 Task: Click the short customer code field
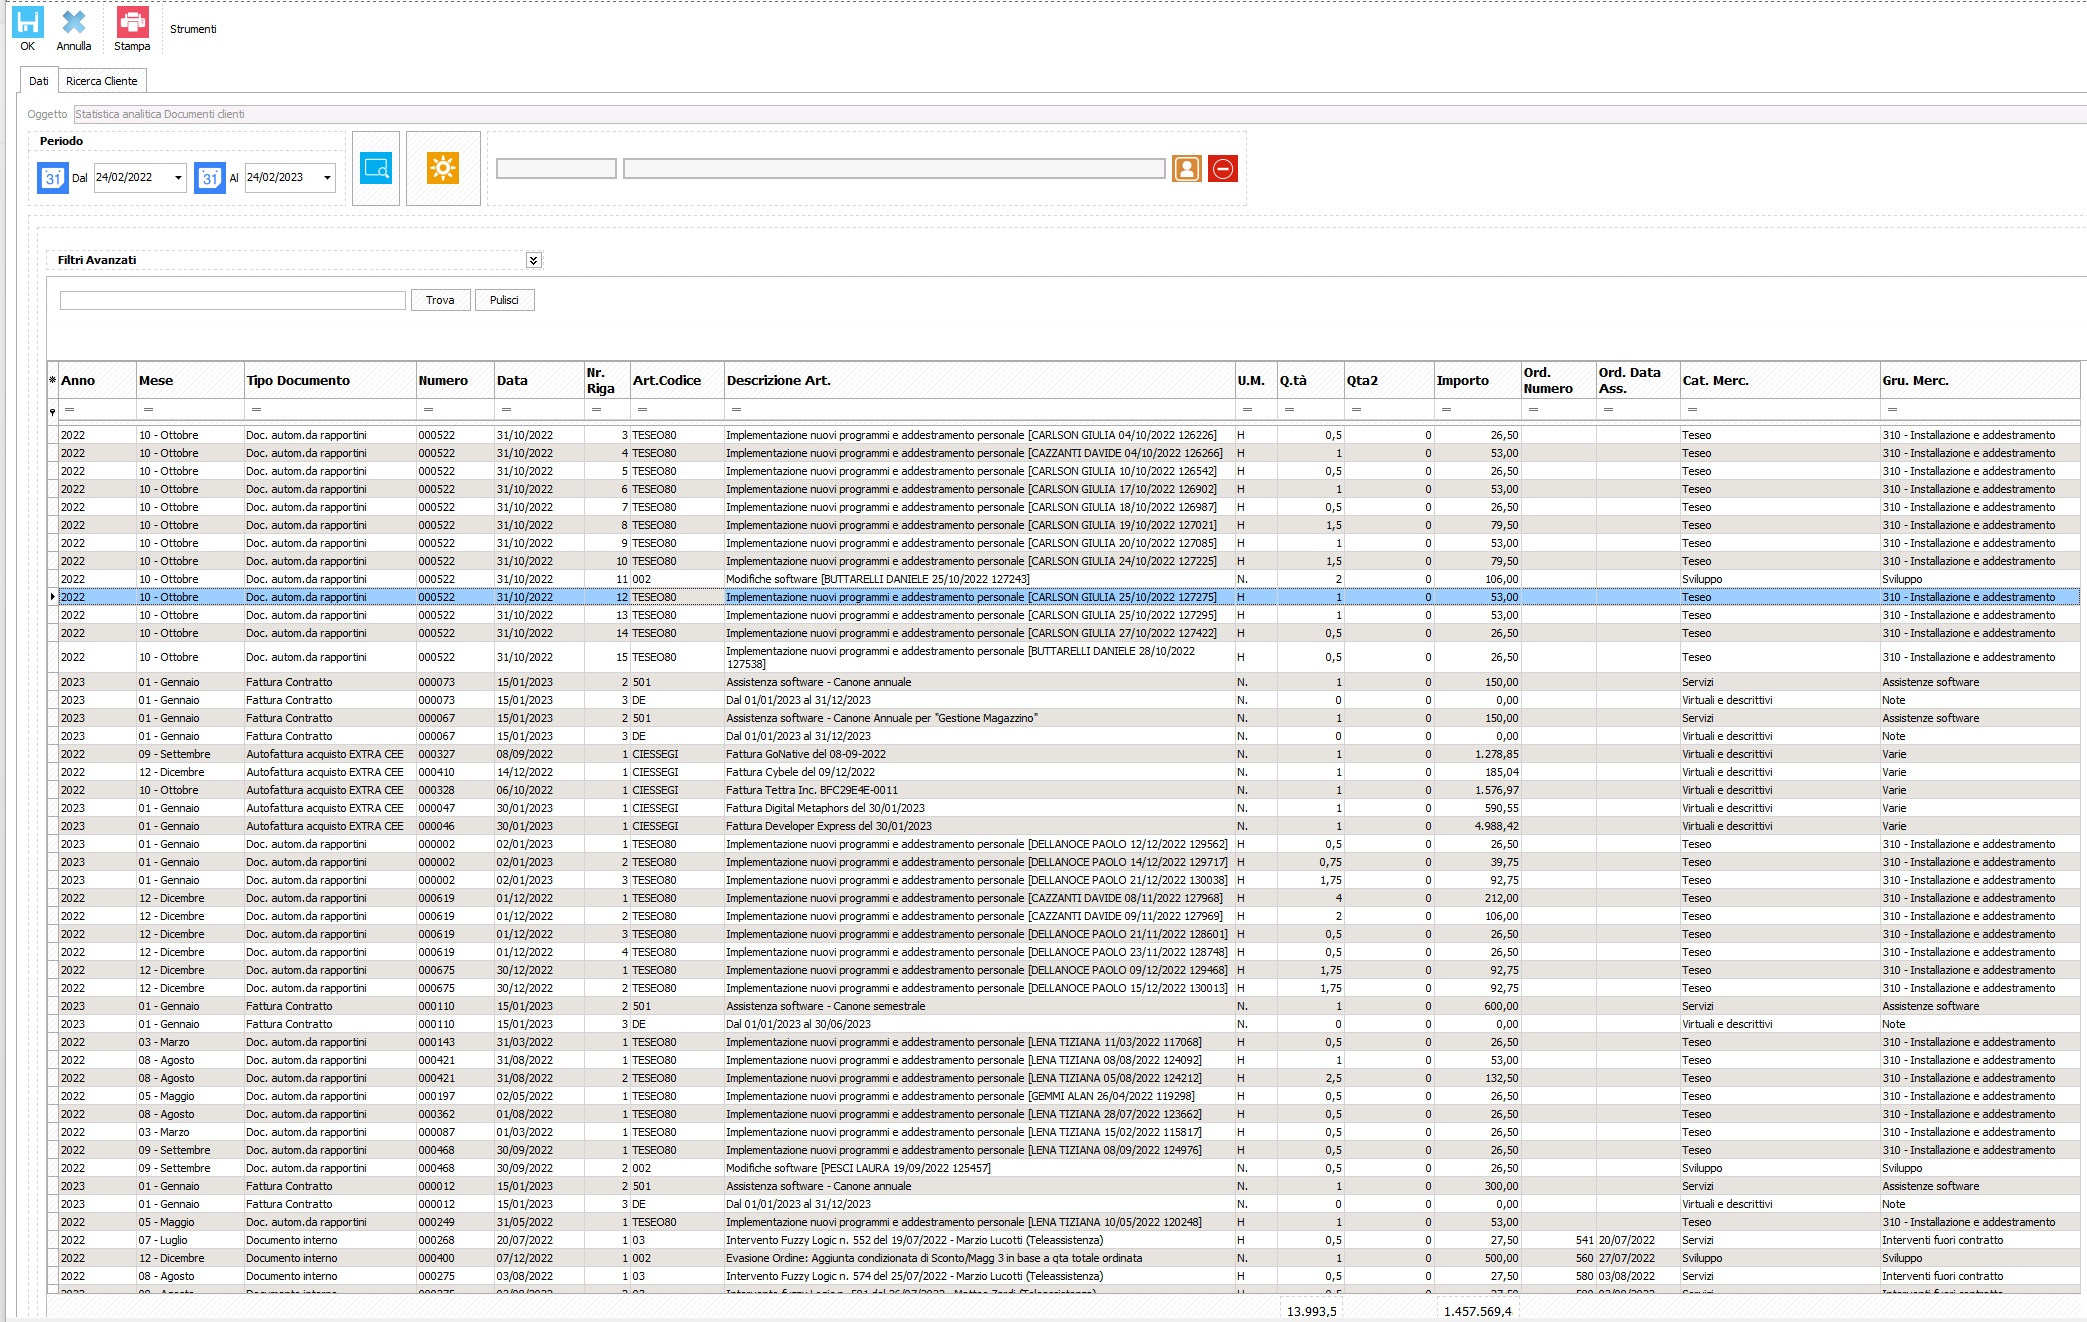click(556, 169)
